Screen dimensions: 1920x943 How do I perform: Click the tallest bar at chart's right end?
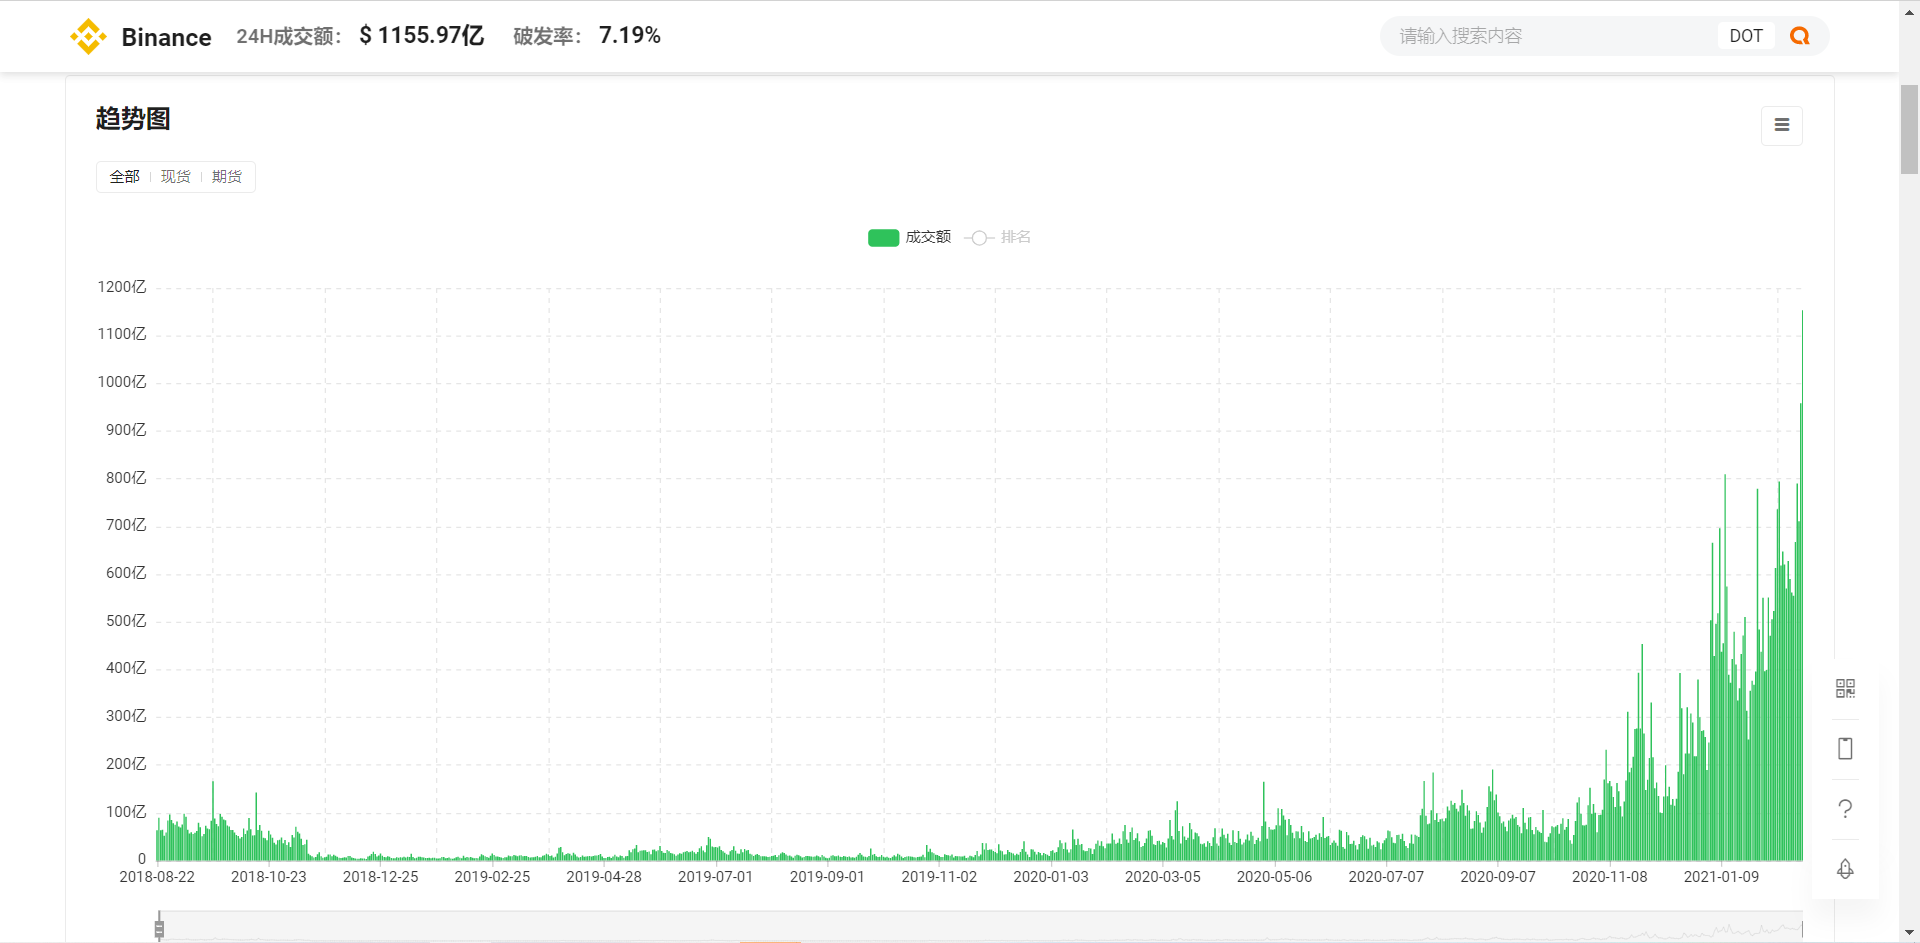tap(1802, 585)
